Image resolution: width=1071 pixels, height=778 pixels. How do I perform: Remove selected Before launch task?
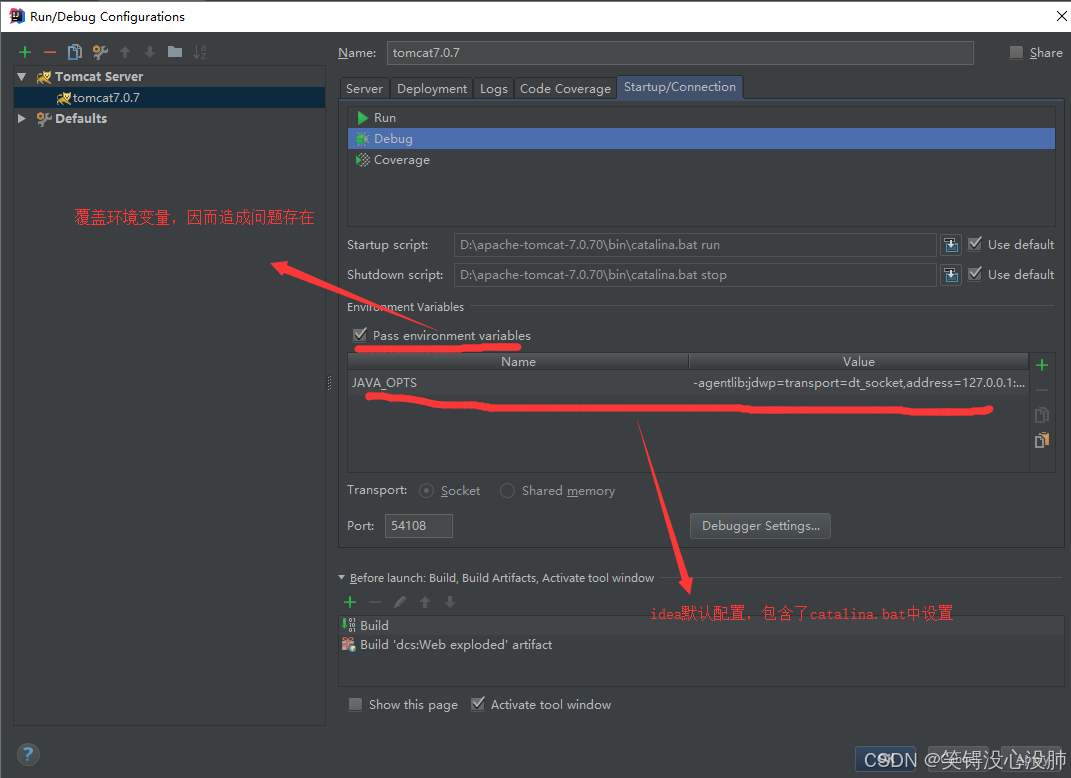point(375,602)
